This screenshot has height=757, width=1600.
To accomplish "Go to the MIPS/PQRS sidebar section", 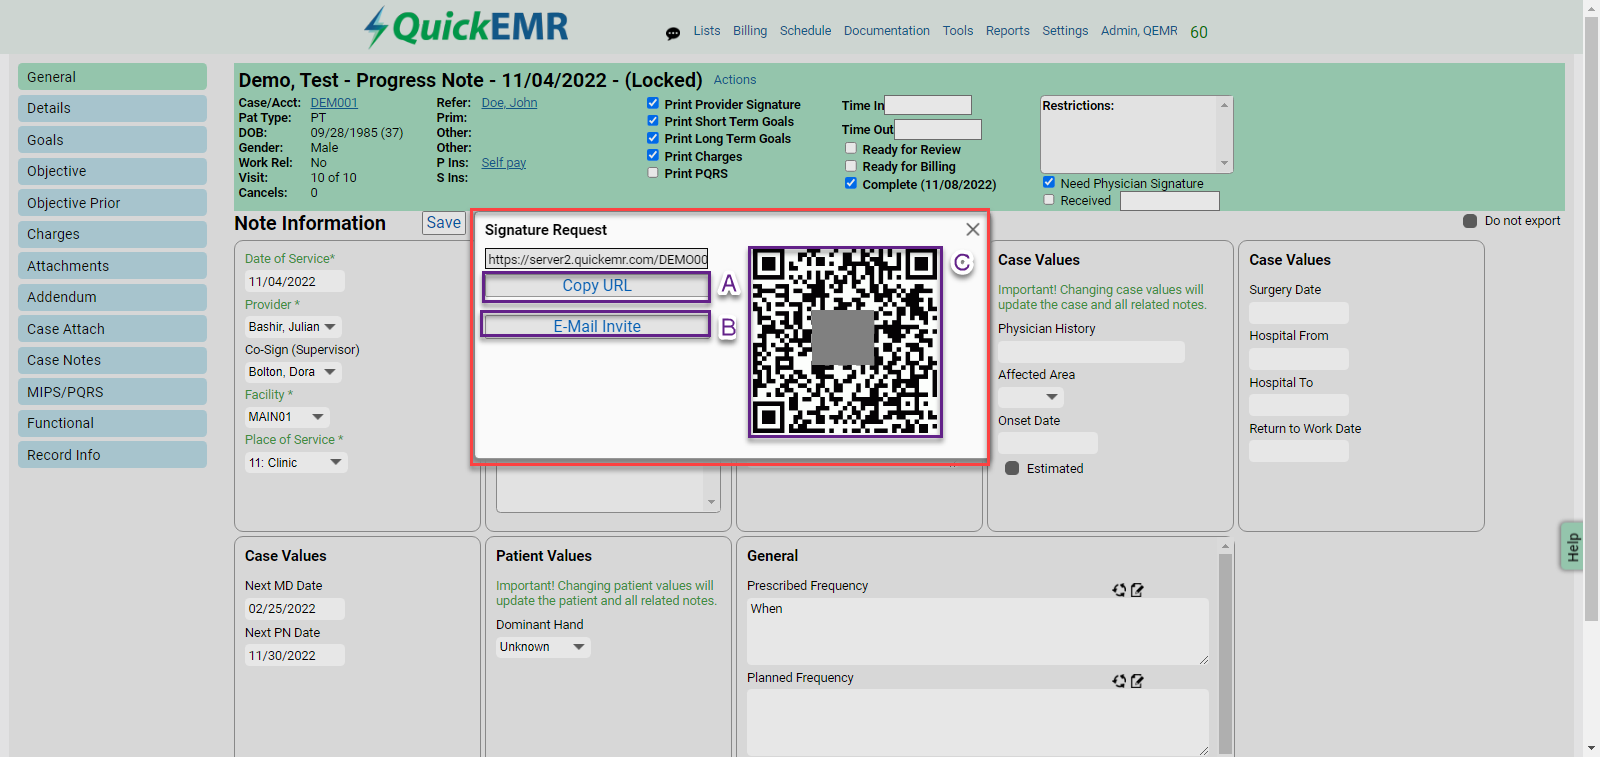I will click(112, 392).
